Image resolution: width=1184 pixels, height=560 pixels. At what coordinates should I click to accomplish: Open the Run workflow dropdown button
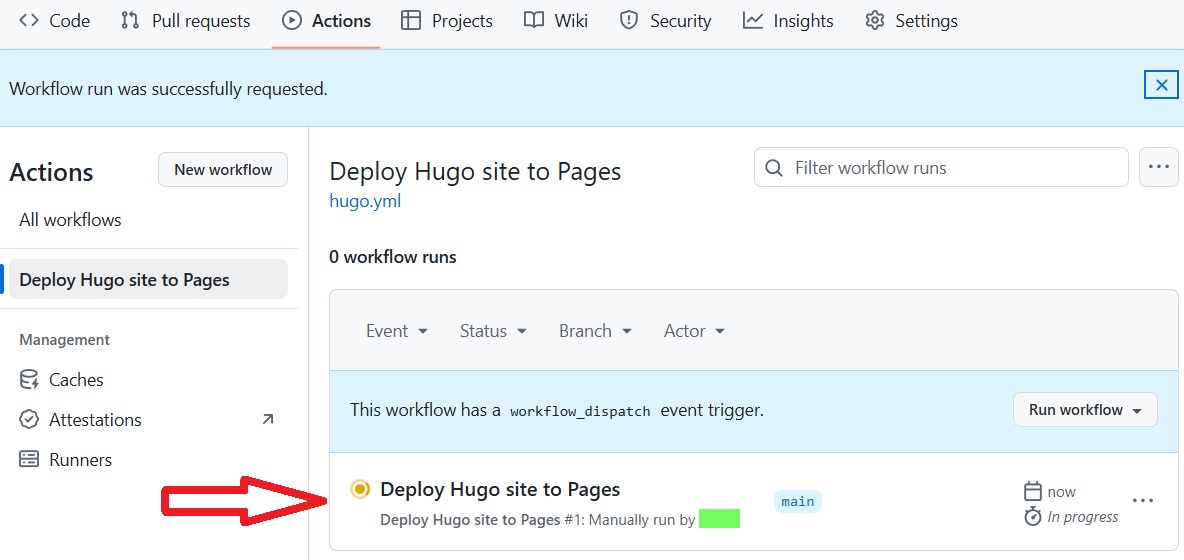click(1085, 410)
